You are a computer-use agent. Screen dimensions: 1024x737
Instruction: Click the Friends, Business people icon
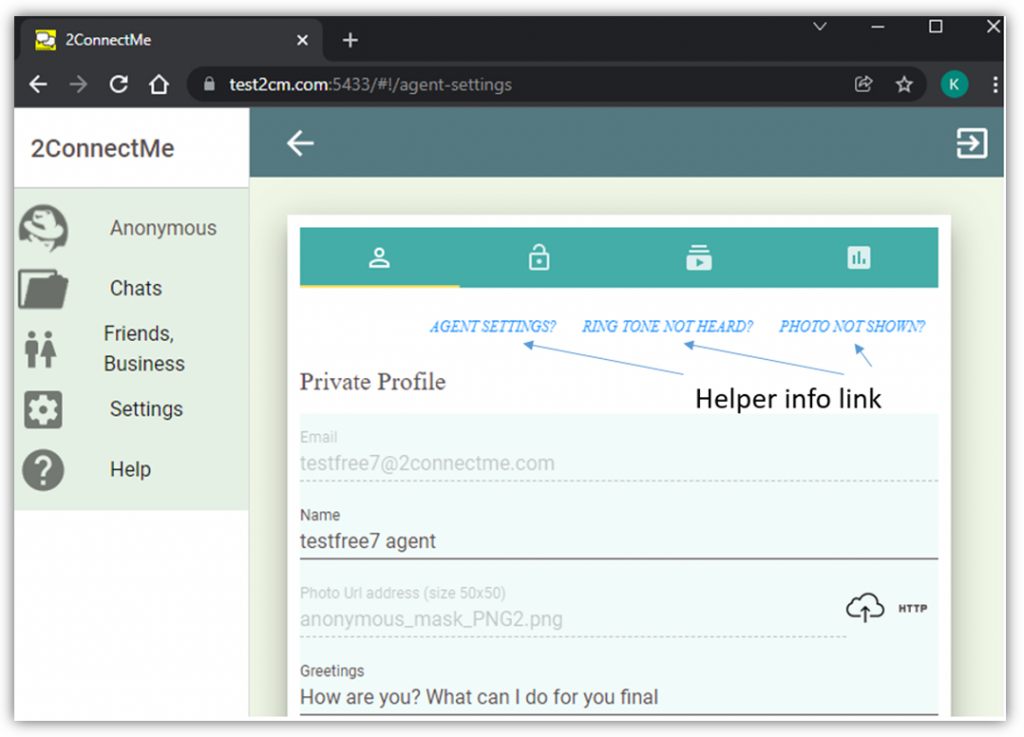[x=41, y=349]
